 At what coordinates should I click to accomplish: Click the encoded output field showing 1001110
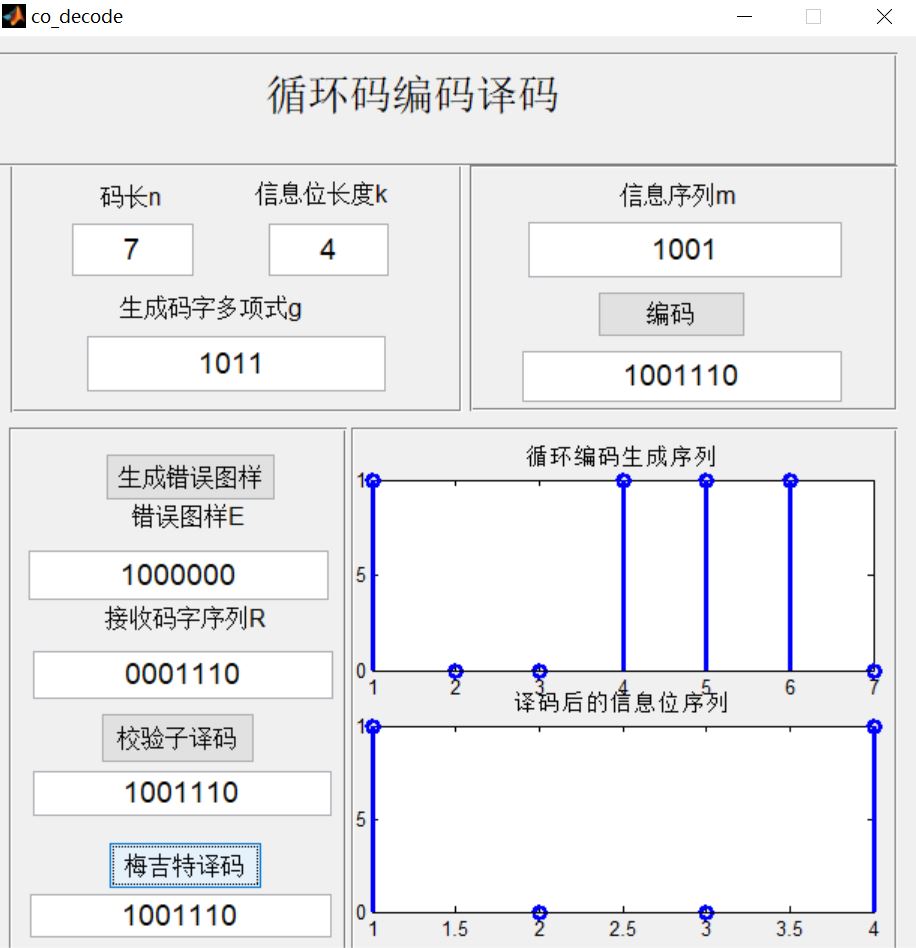680,377
